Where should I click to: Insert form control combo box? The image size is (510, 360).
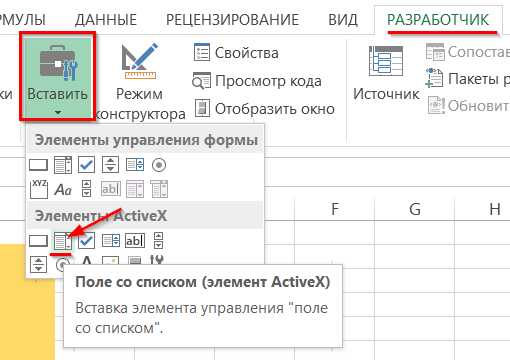(63, 165)
